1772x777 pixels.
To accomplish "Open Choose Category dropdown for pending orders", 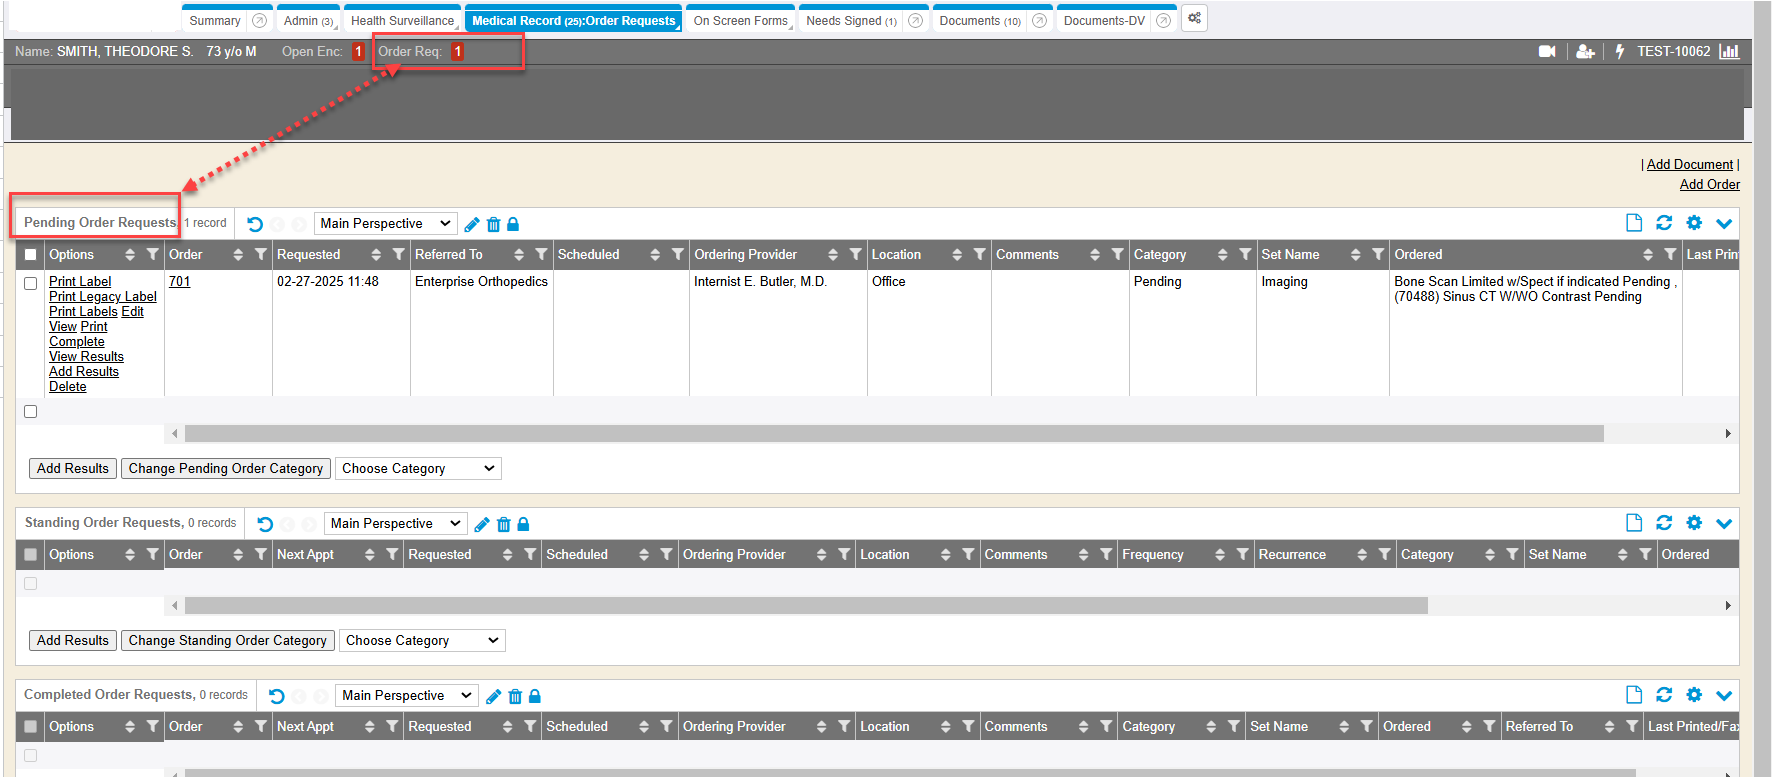I will [418, 469].
